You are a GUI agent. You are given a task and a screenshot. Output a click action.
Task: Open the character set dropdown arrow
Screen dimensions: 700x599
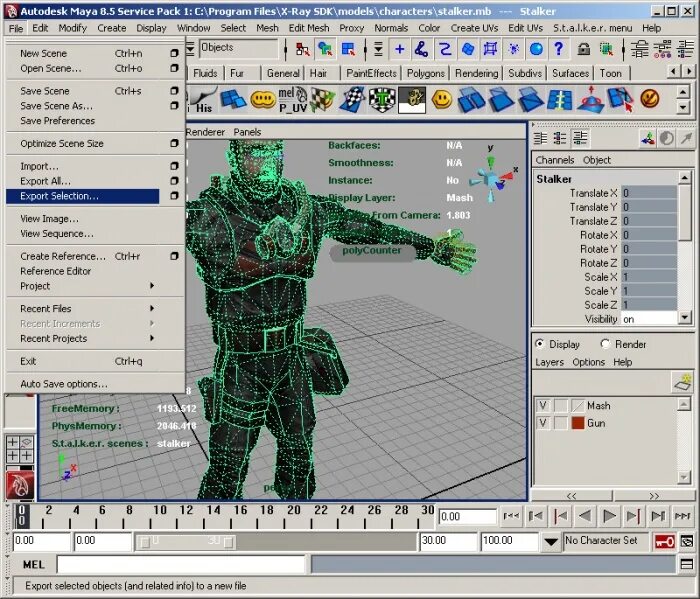point(551,541)
